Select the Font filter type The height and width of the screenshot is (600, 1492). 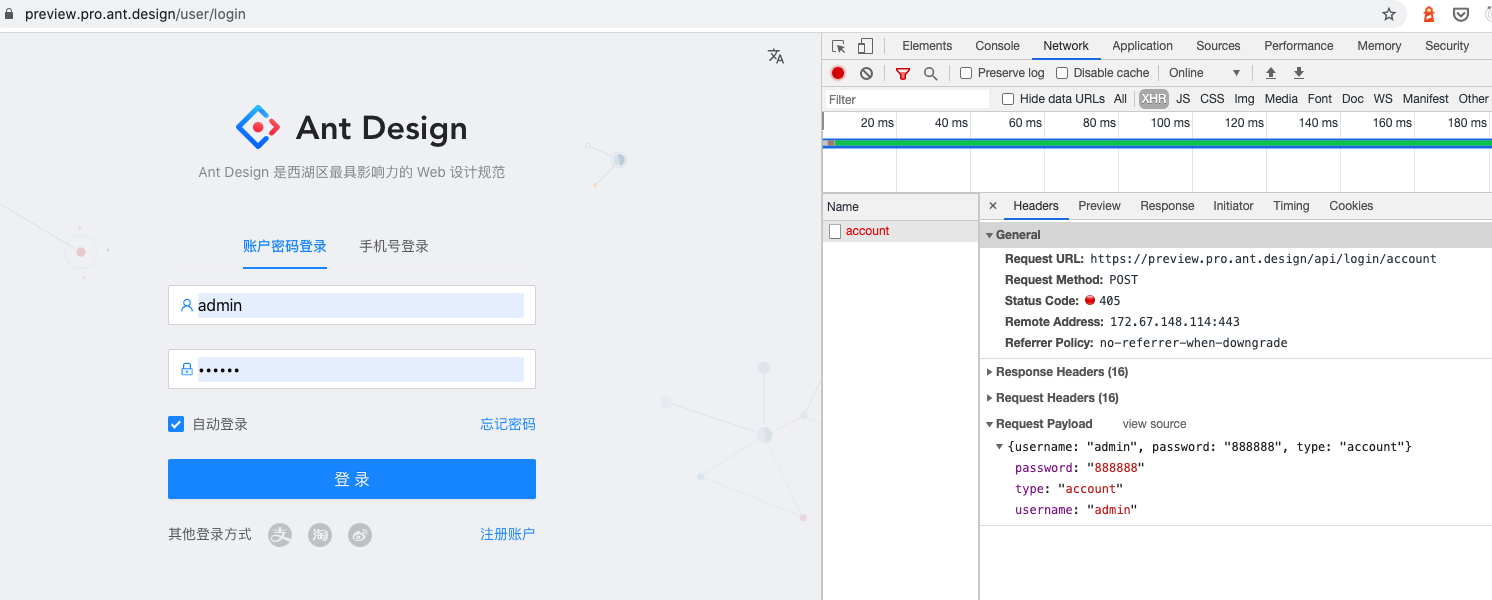point(1320,99)
